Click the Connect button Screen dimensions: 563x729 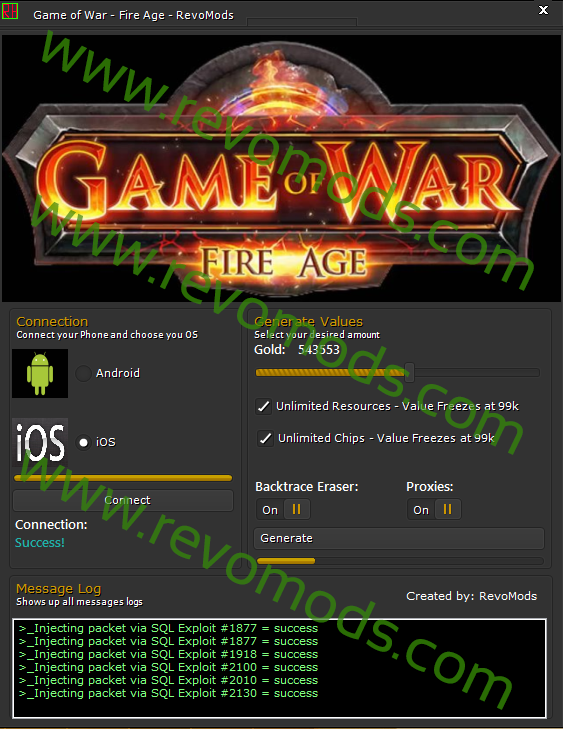tap(123, 500)
